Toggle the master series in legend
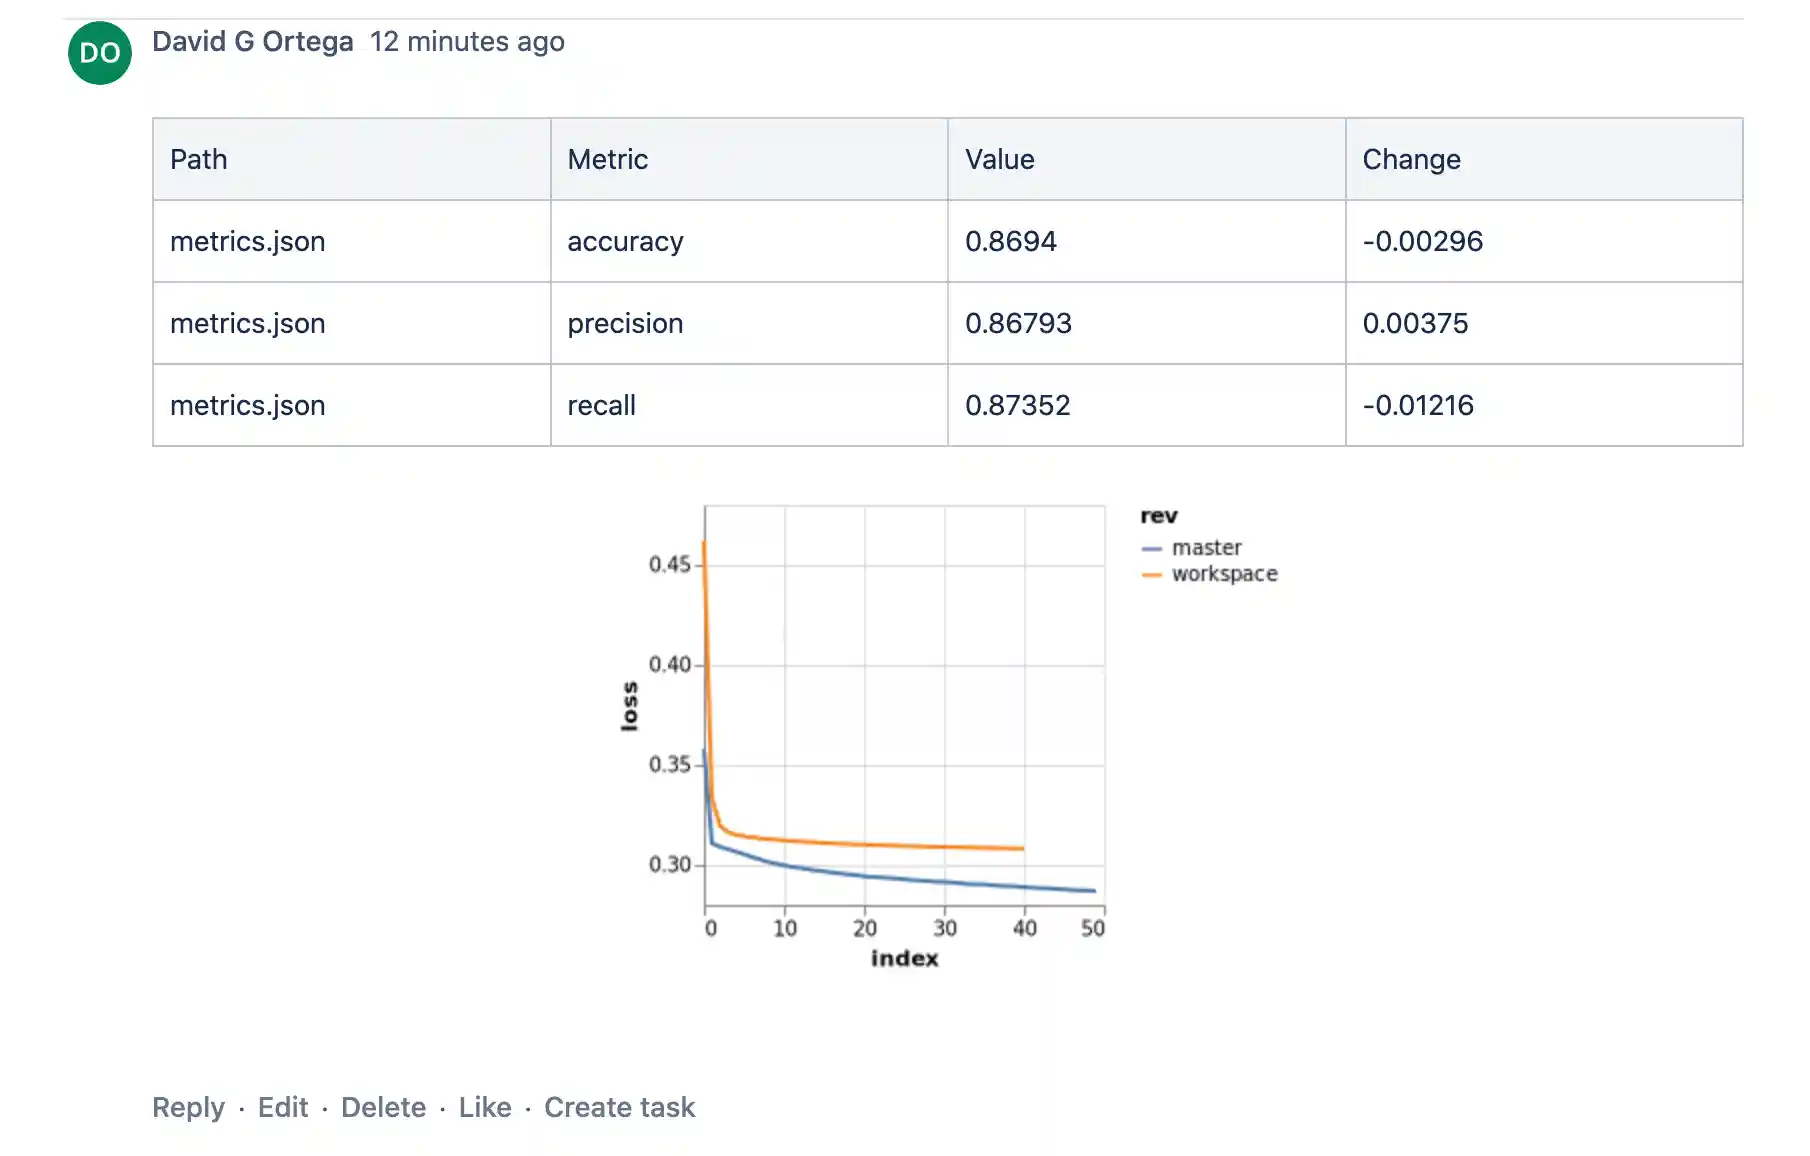The width and height of the screenshot is (1810, 1156). [x=1207, y=547]
